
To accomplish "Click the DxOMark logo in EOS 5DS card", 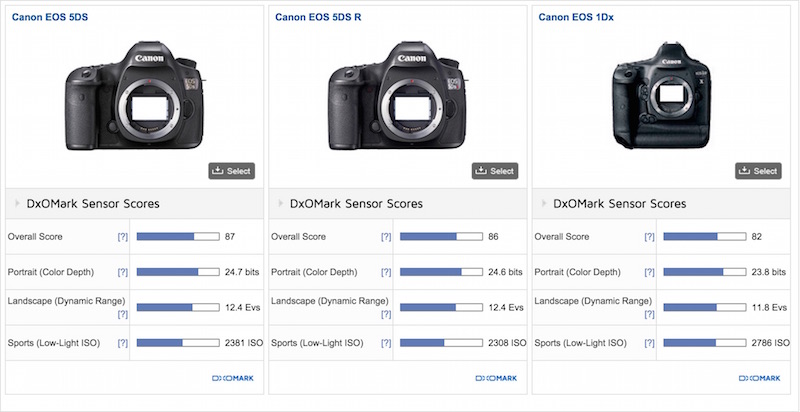I will 233,378.
